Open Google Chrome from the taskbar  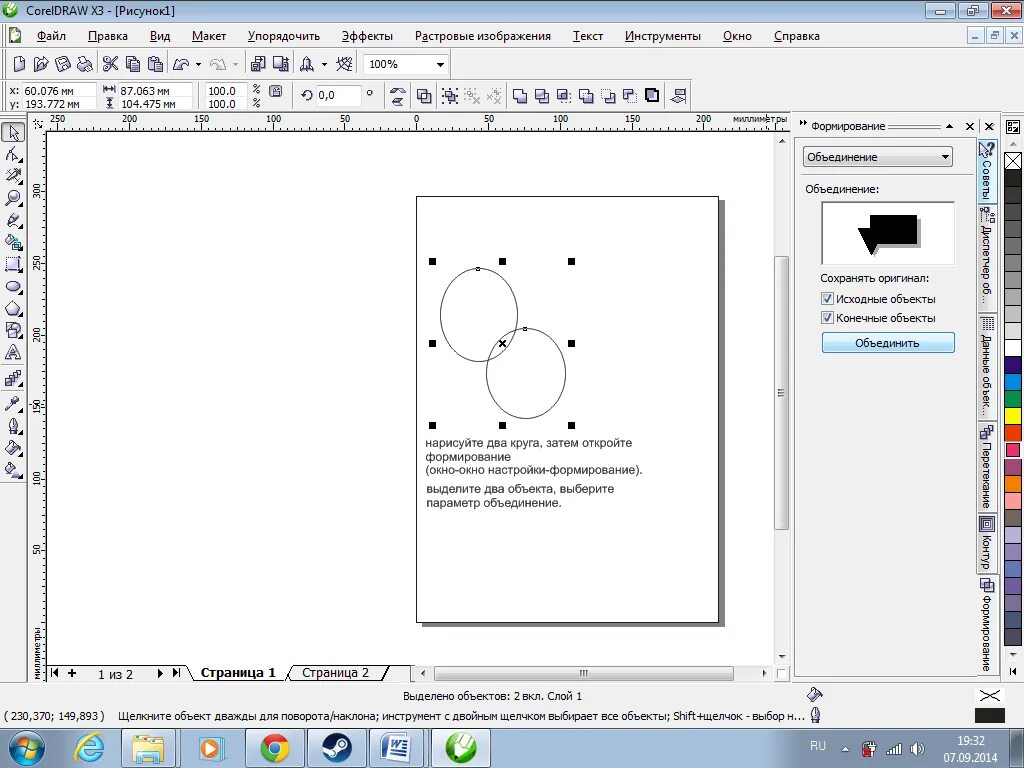[275, 748]
